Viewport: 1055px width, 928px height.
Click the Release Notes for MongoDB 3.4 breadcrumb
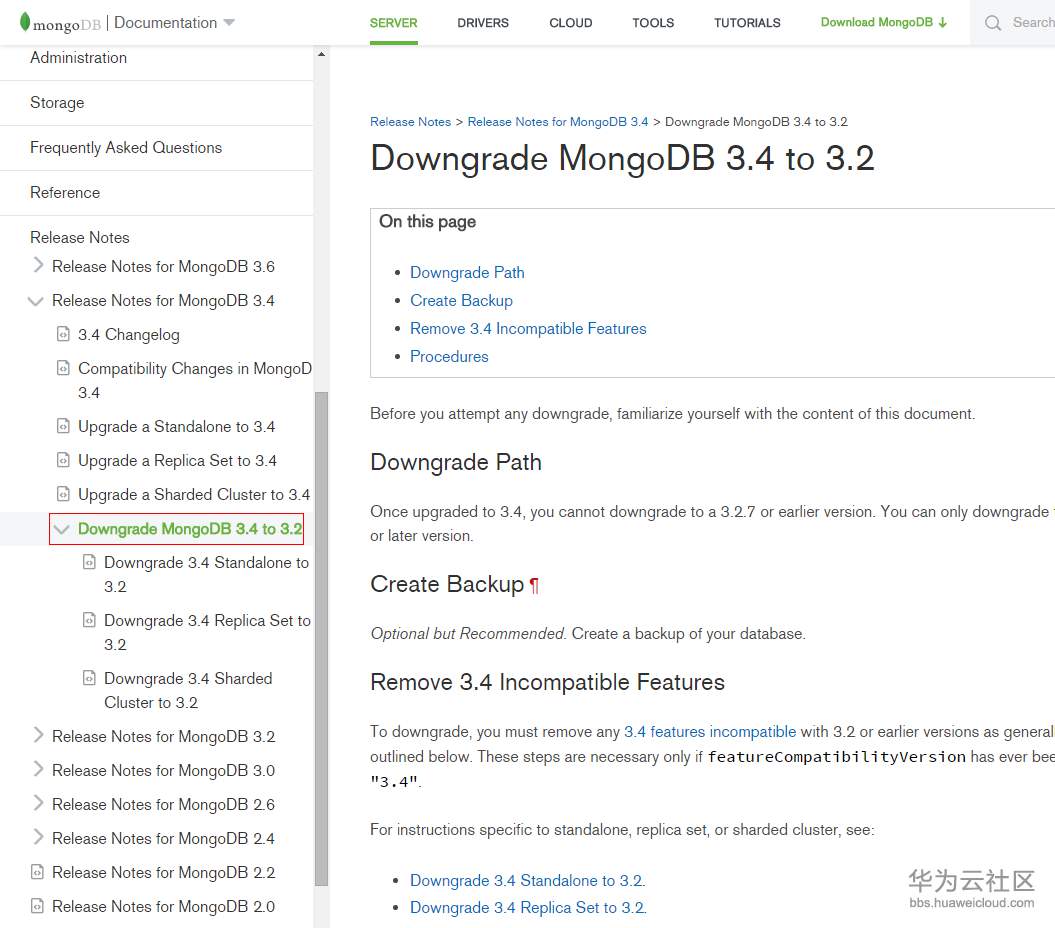pyautogui.click(x=558, y=122)
